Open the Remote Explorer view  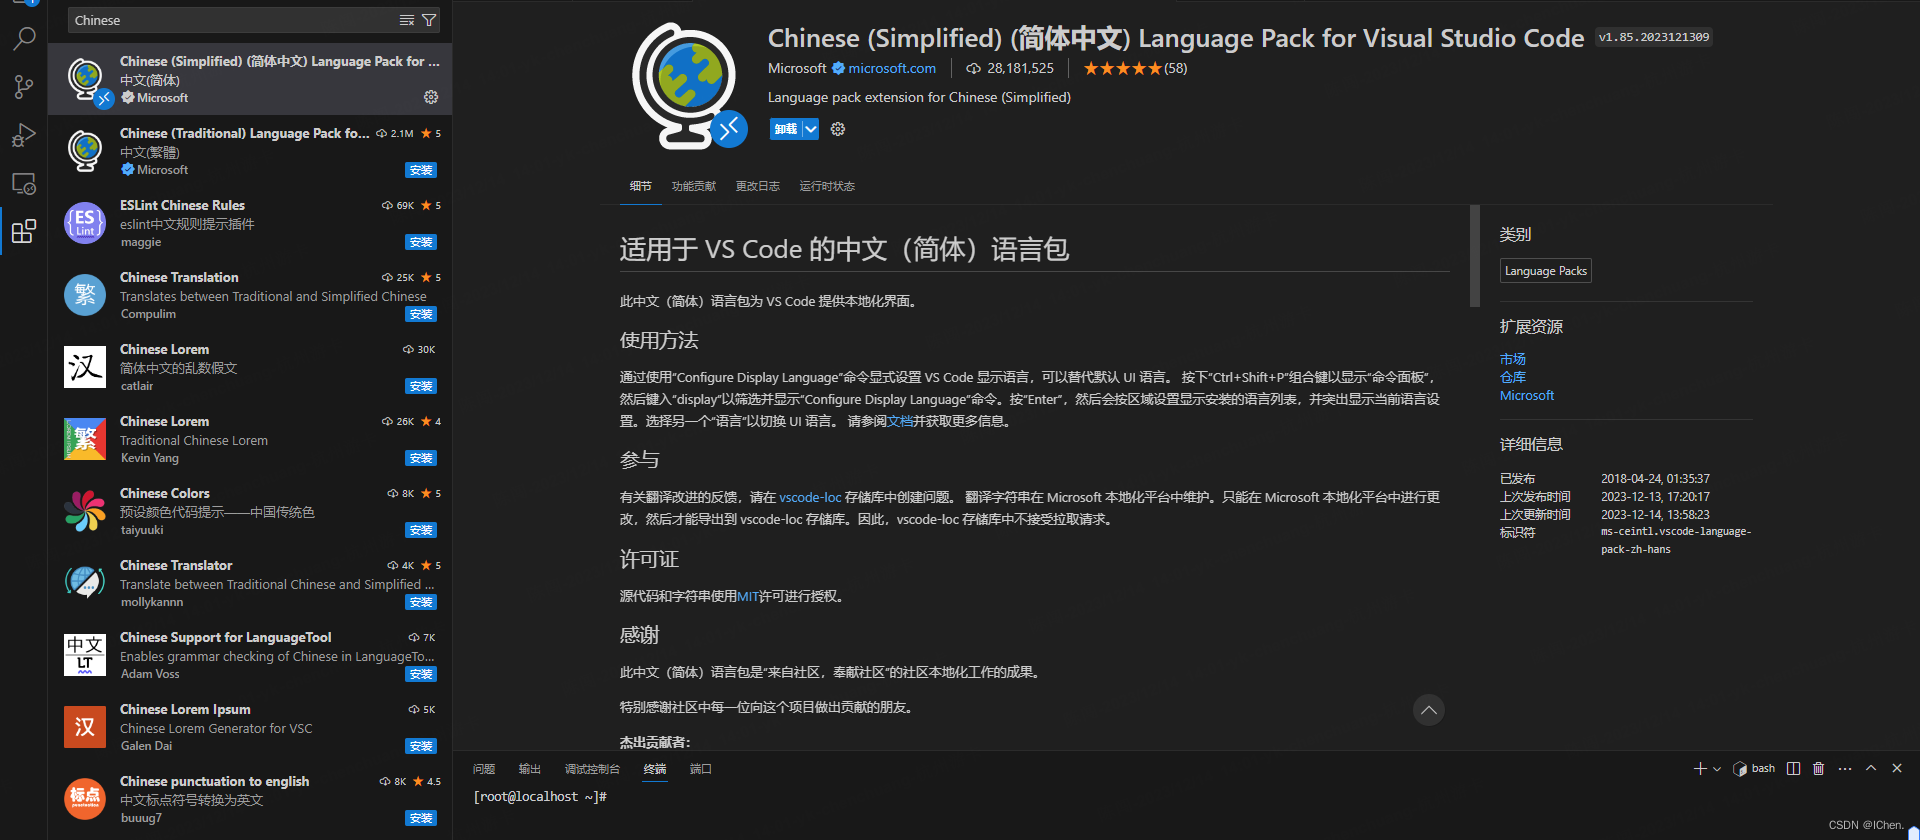tap(24, 184)
